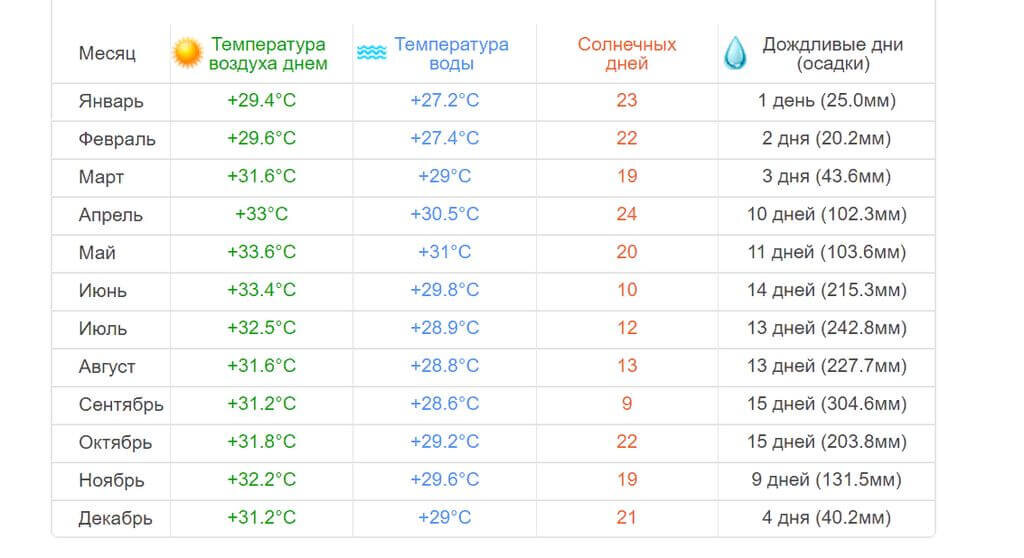This screenshot has width=1024, height=558.
Task: Select the Июнь sunny days value 10
Action: (x=627, y=290)
